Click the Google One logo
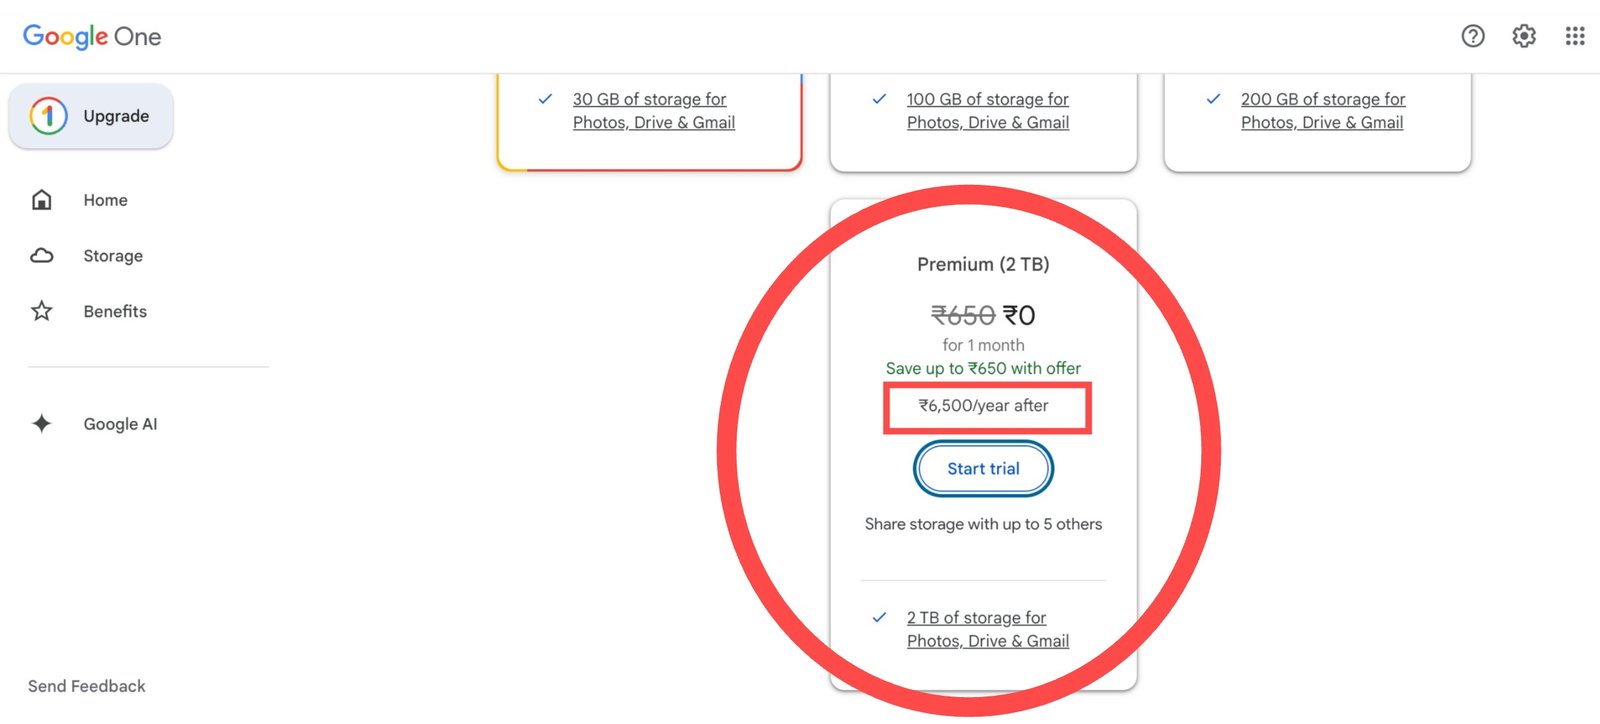Image resolution: width=1600 pixels, height=724 pixels. tap(92, 37)
